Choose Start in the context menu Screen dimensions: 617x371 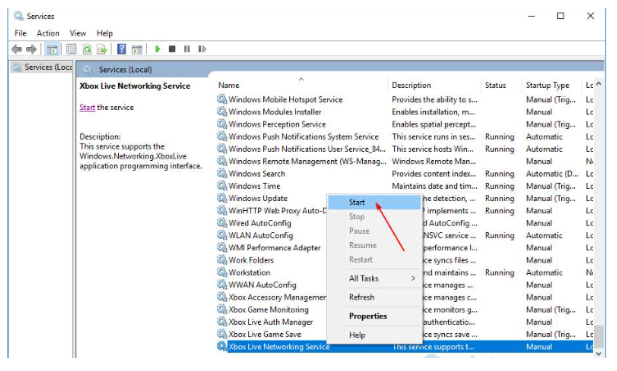point(374,202)
